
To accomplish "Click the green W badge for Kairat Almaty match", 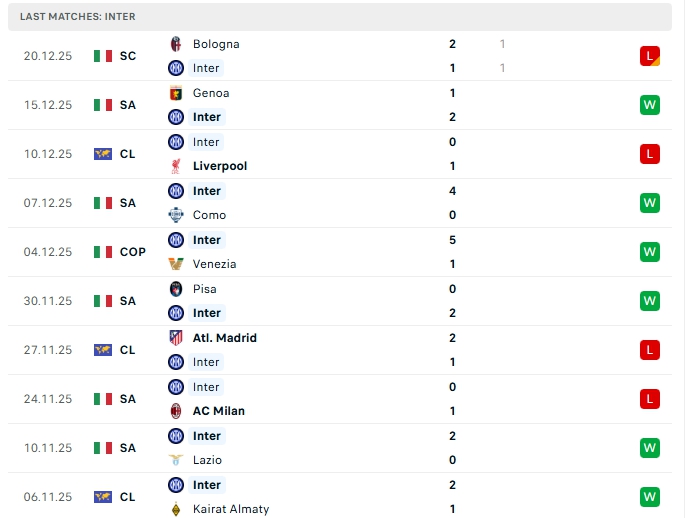I will click(x=650, y=497).
